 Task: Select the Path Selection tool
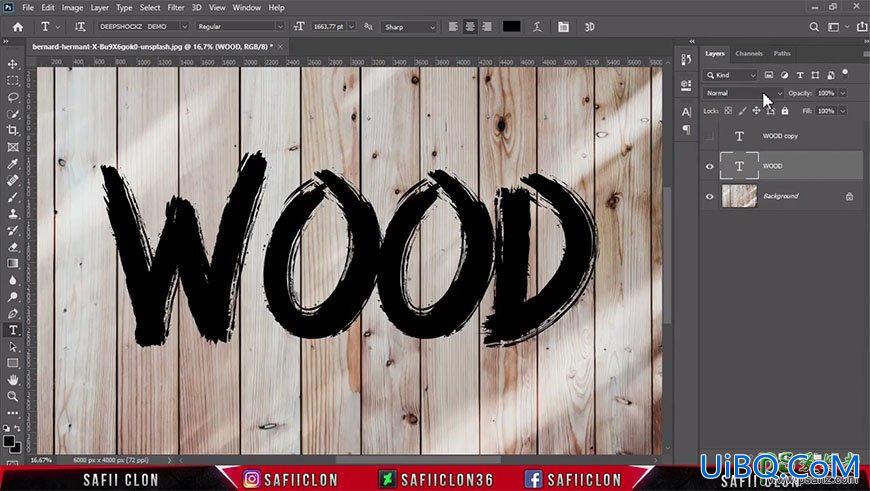click(13, 347)
